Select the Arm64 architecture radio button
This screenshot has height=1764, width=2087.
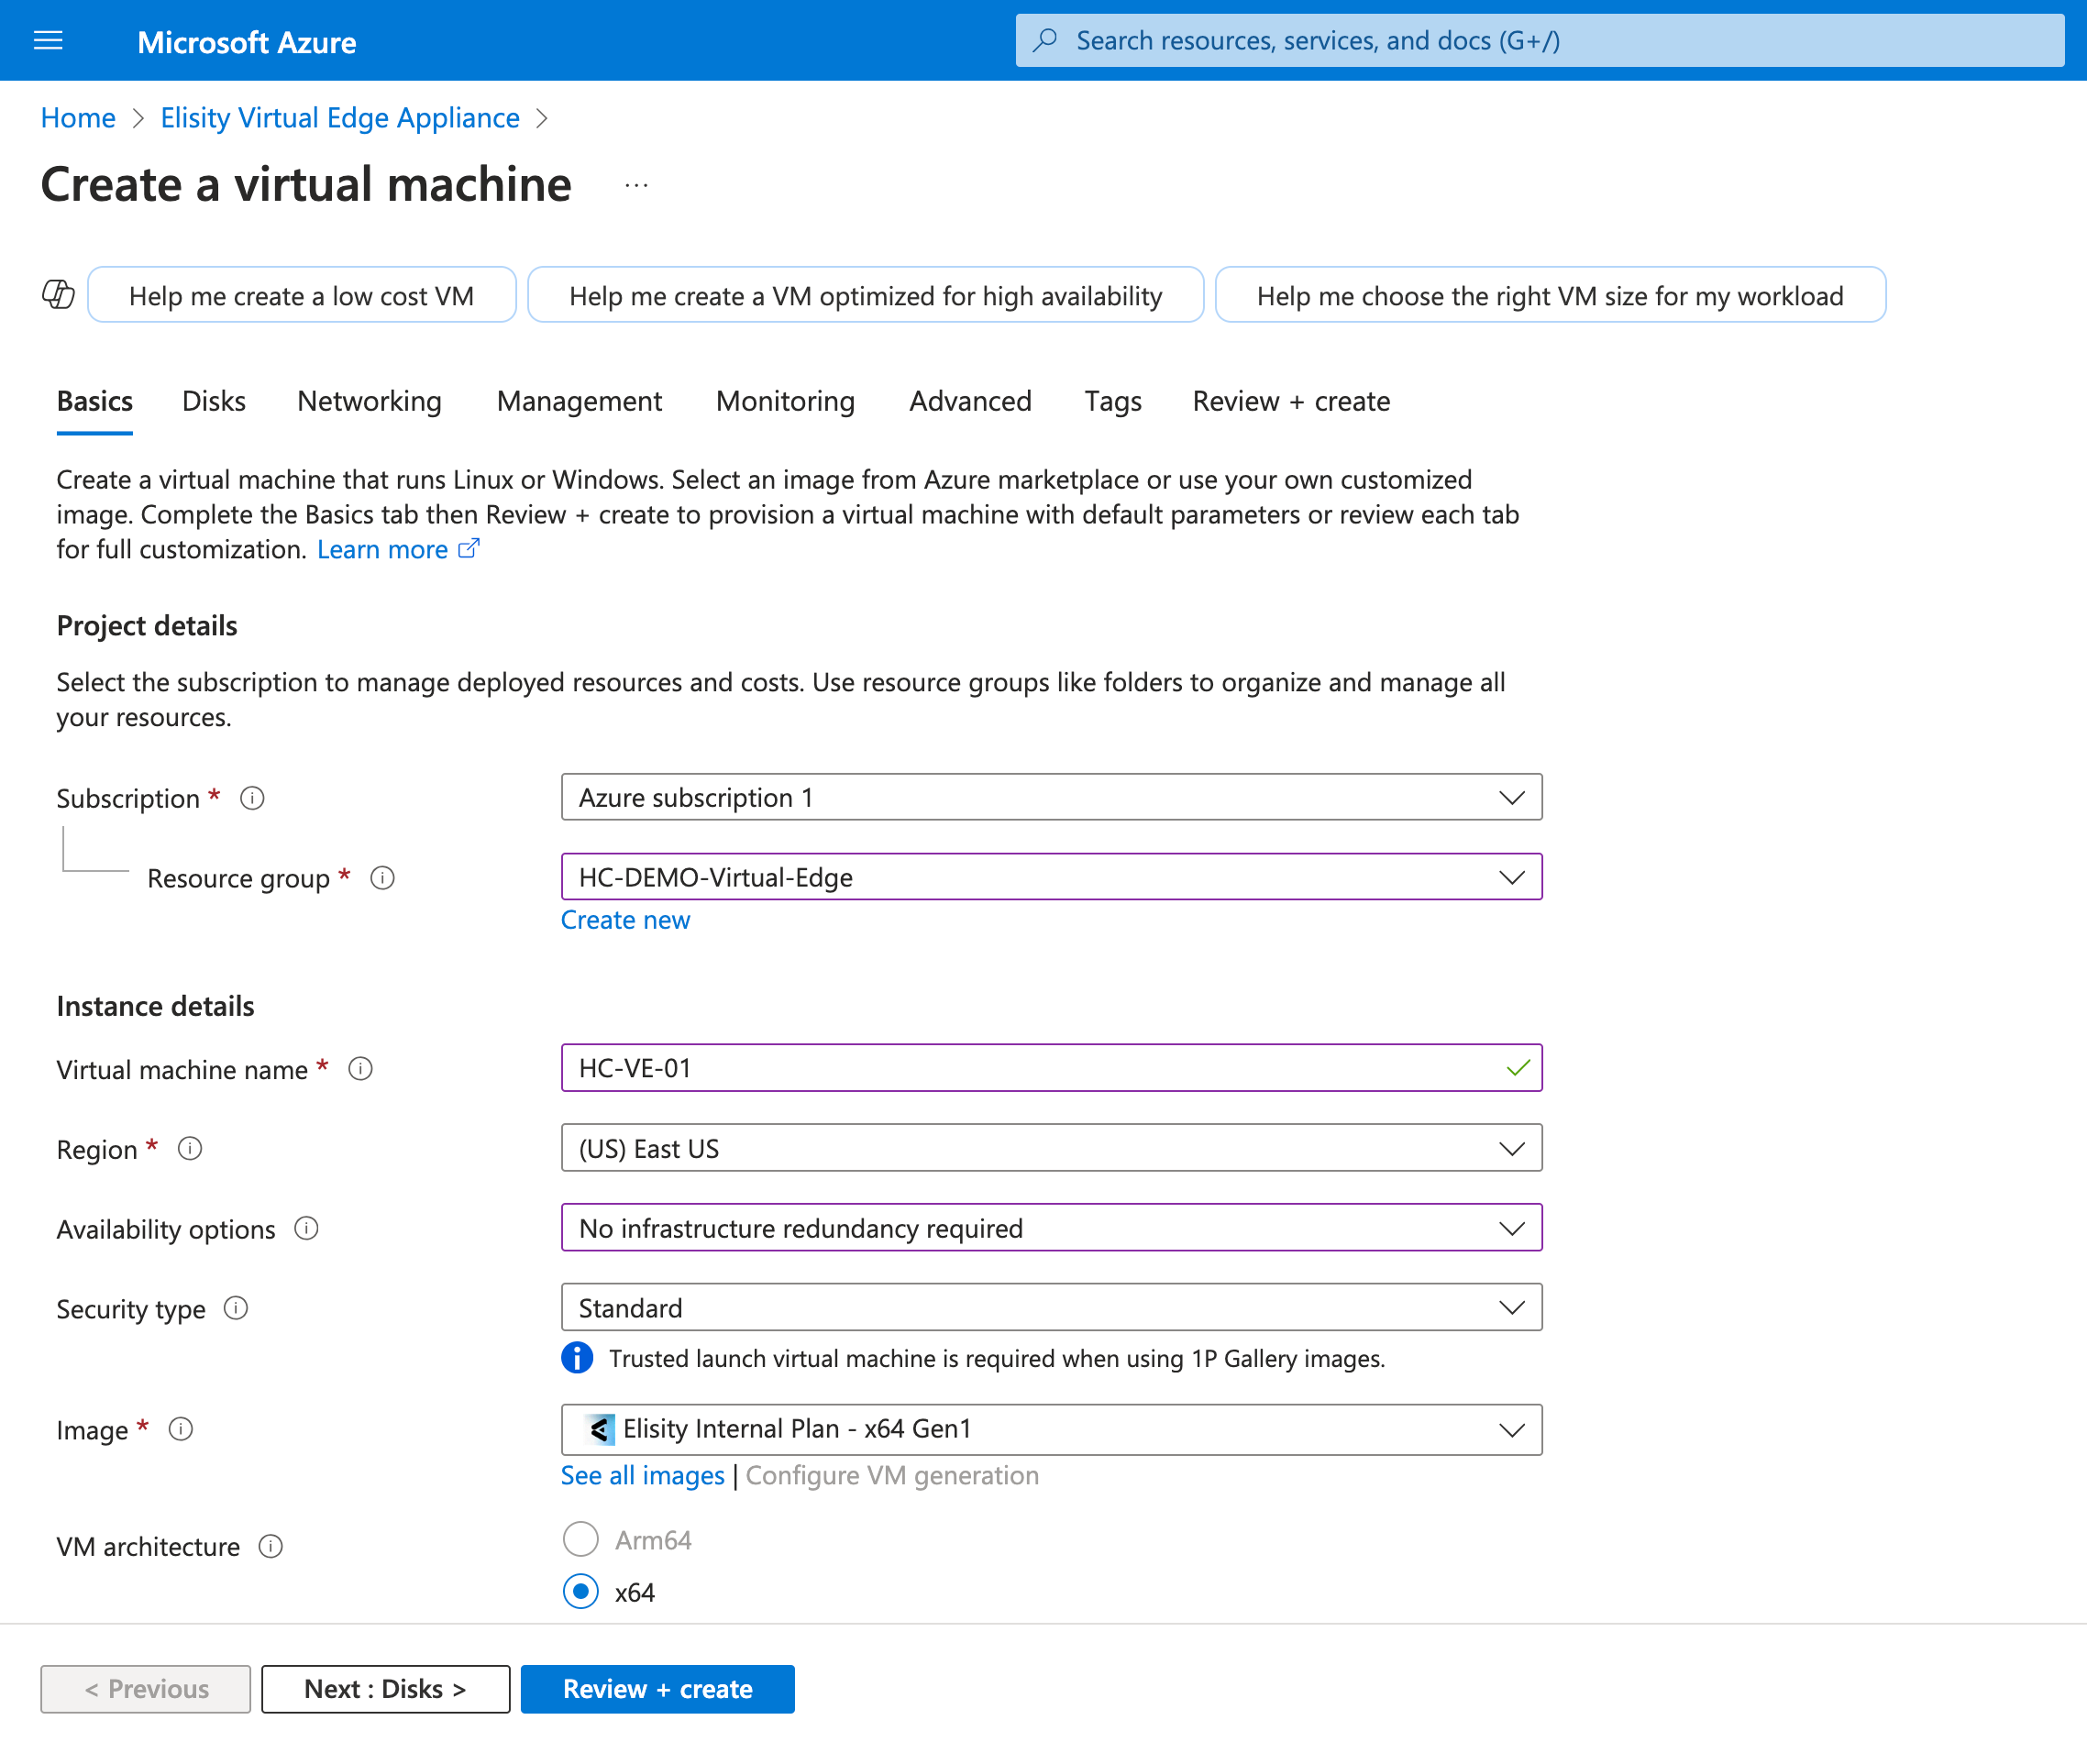pos(581,1539)
